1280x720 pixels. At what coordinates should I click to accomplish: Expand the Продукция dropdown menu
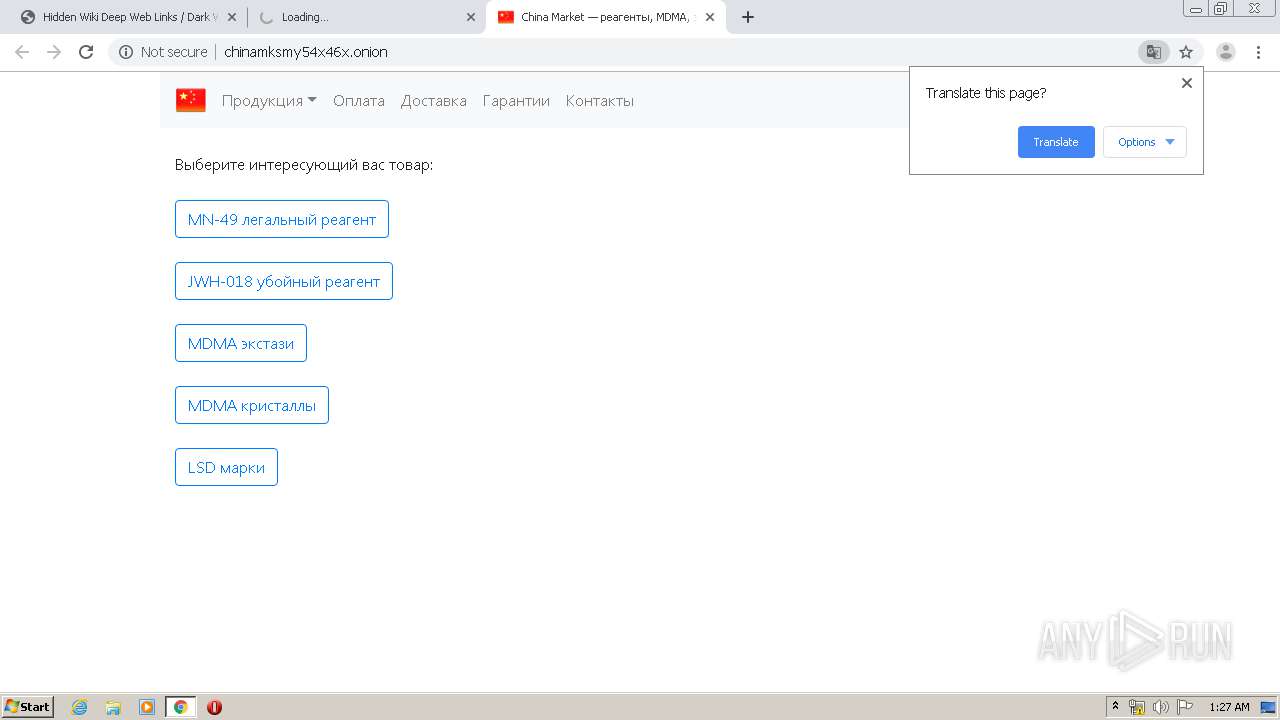tap(269, 100)
